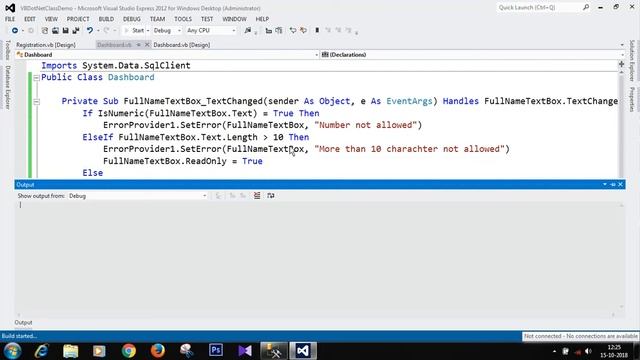Open the TOOLS menu

[183, 19]
